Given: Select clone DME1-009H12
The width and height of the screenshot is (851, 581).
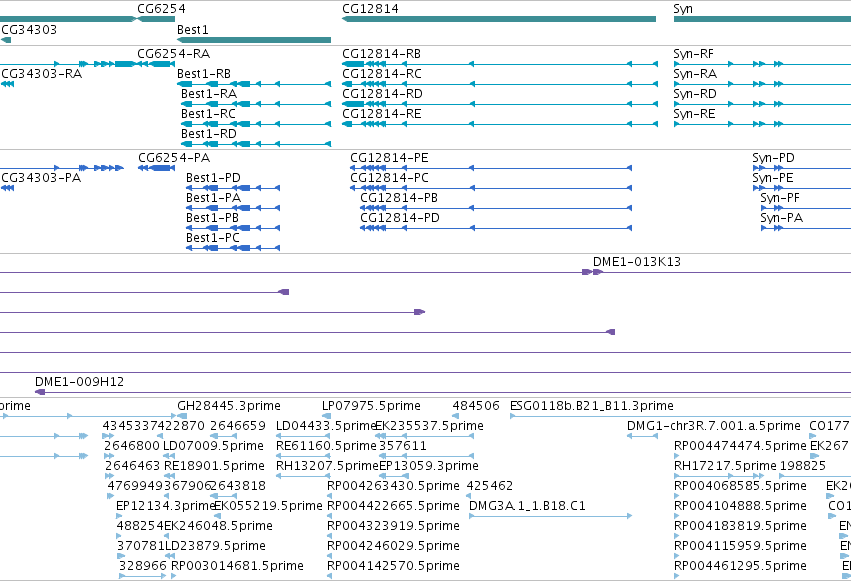Looking at the screenshot, I should pyautogui.click(x=79, y=382).
